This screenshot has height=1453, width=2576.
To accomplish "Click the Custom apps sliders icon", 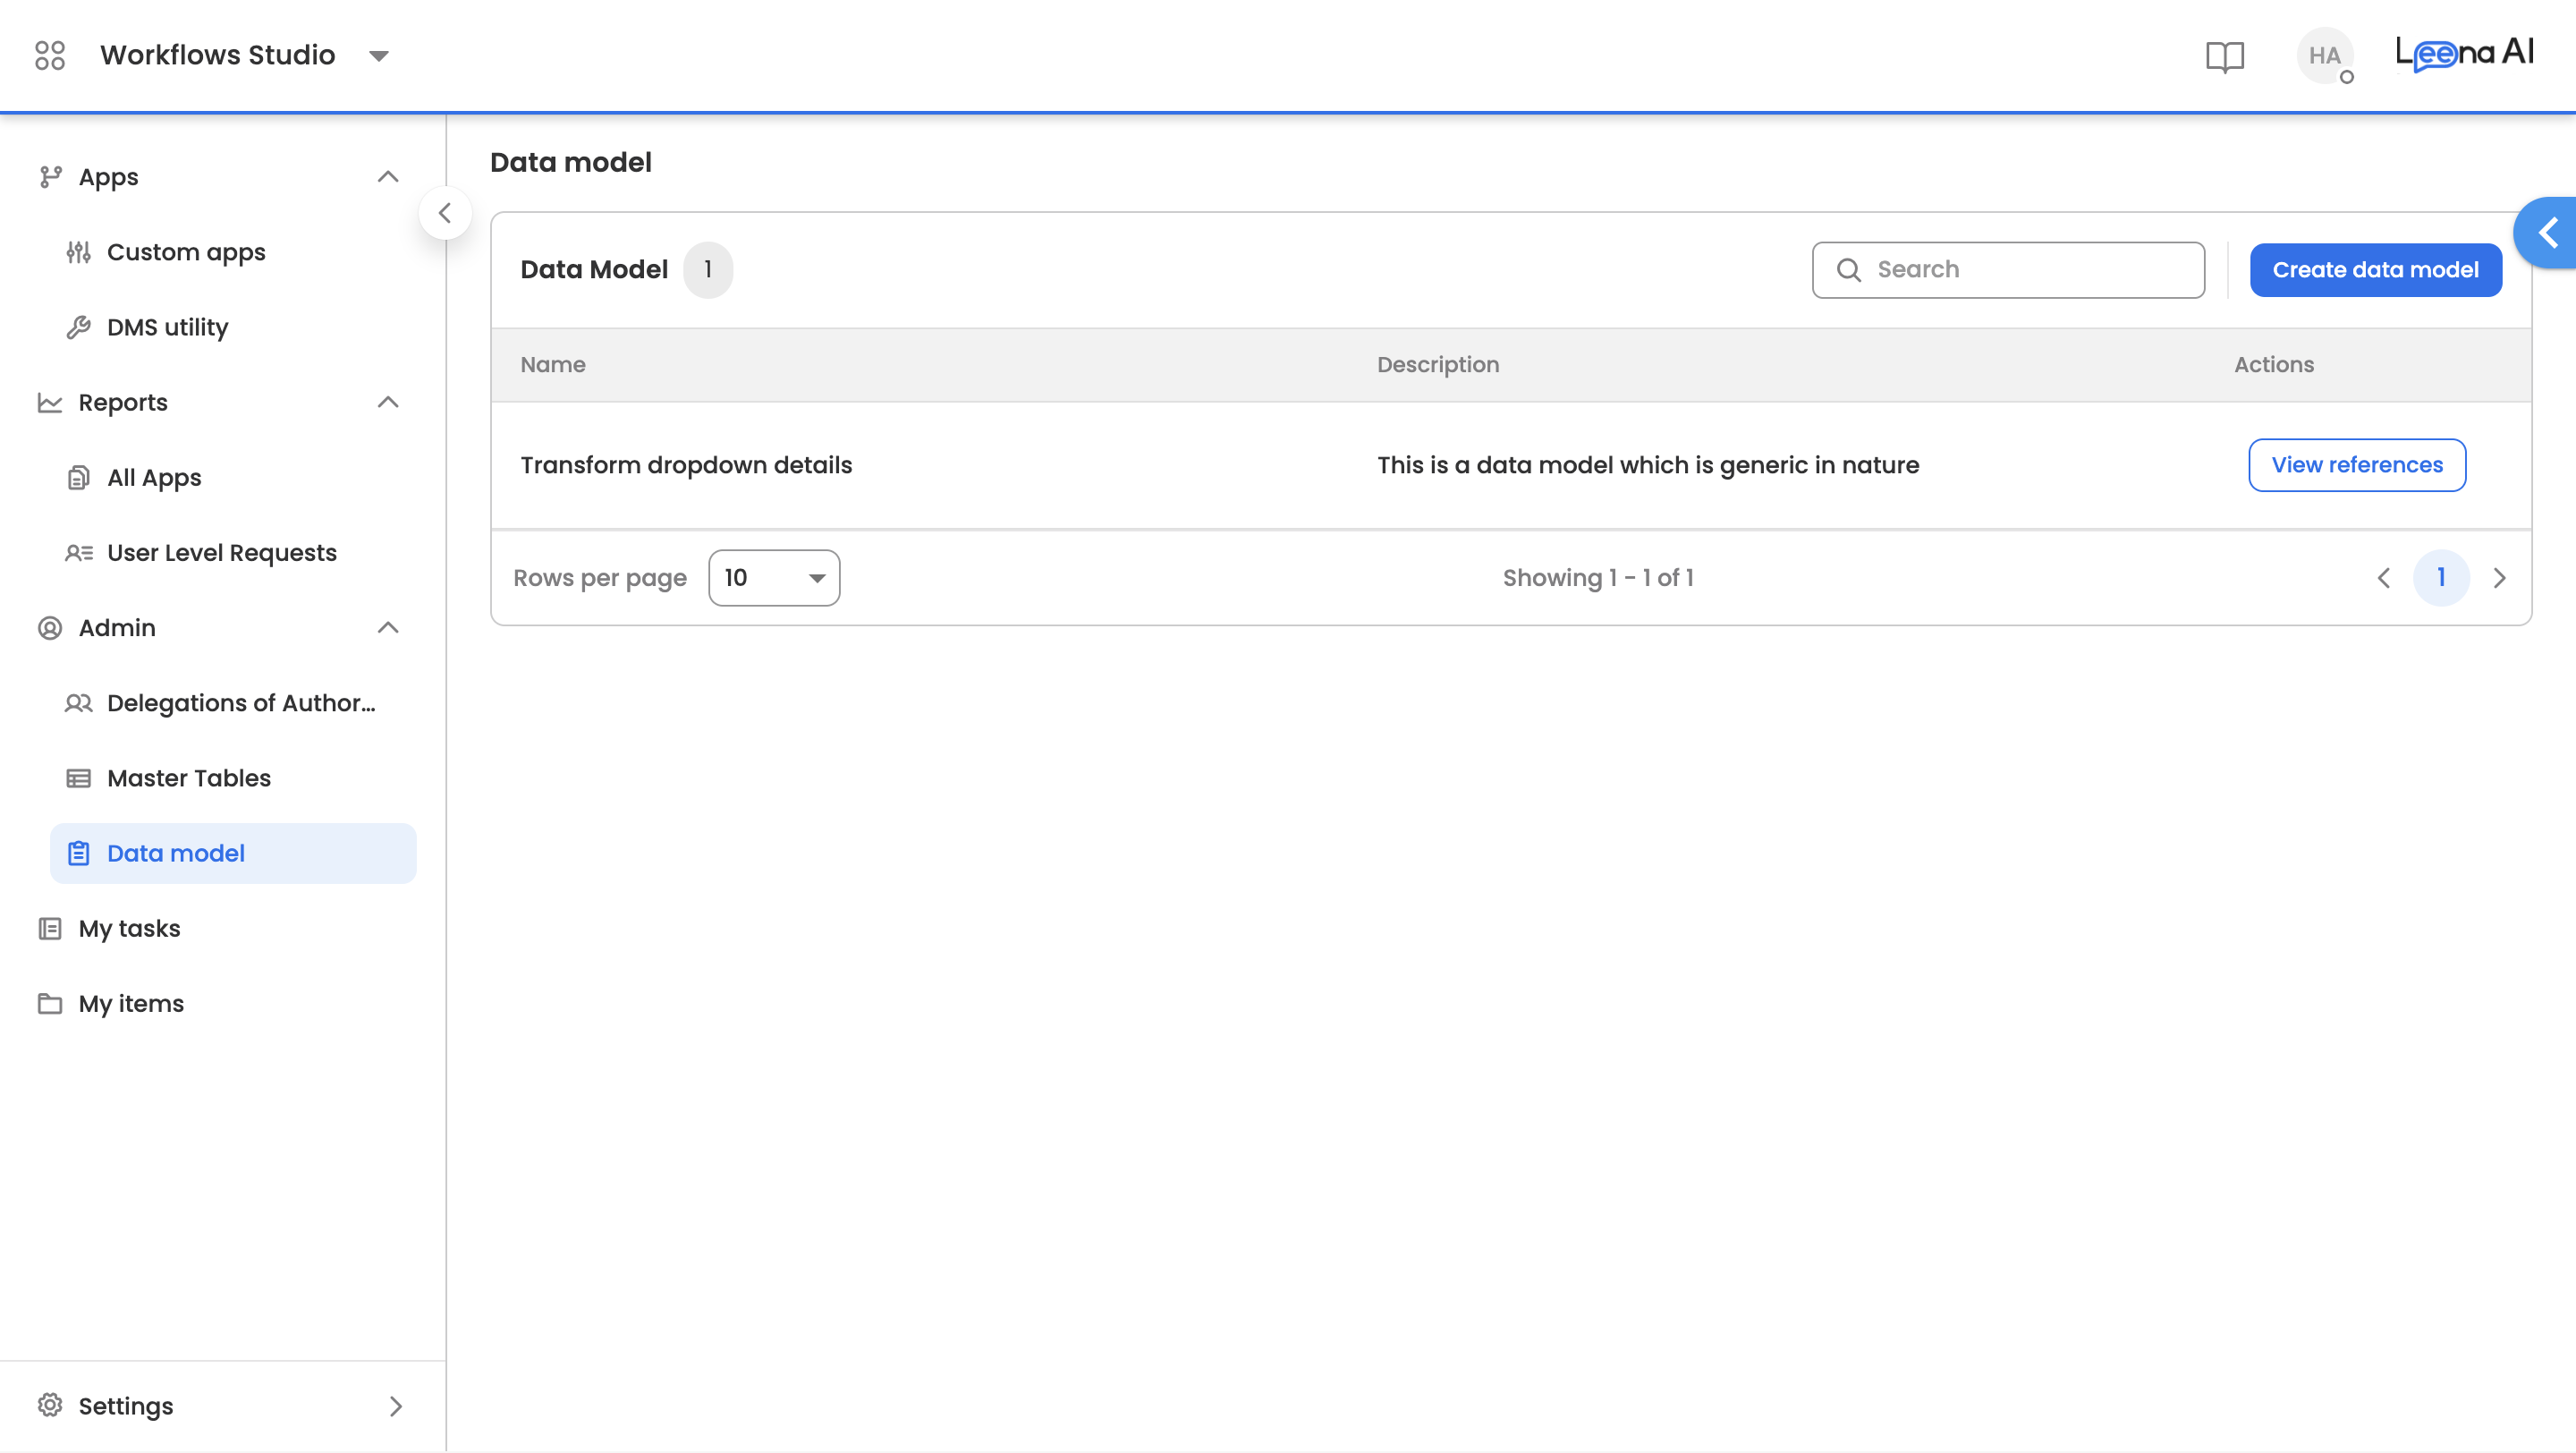I will pos(79,252).
